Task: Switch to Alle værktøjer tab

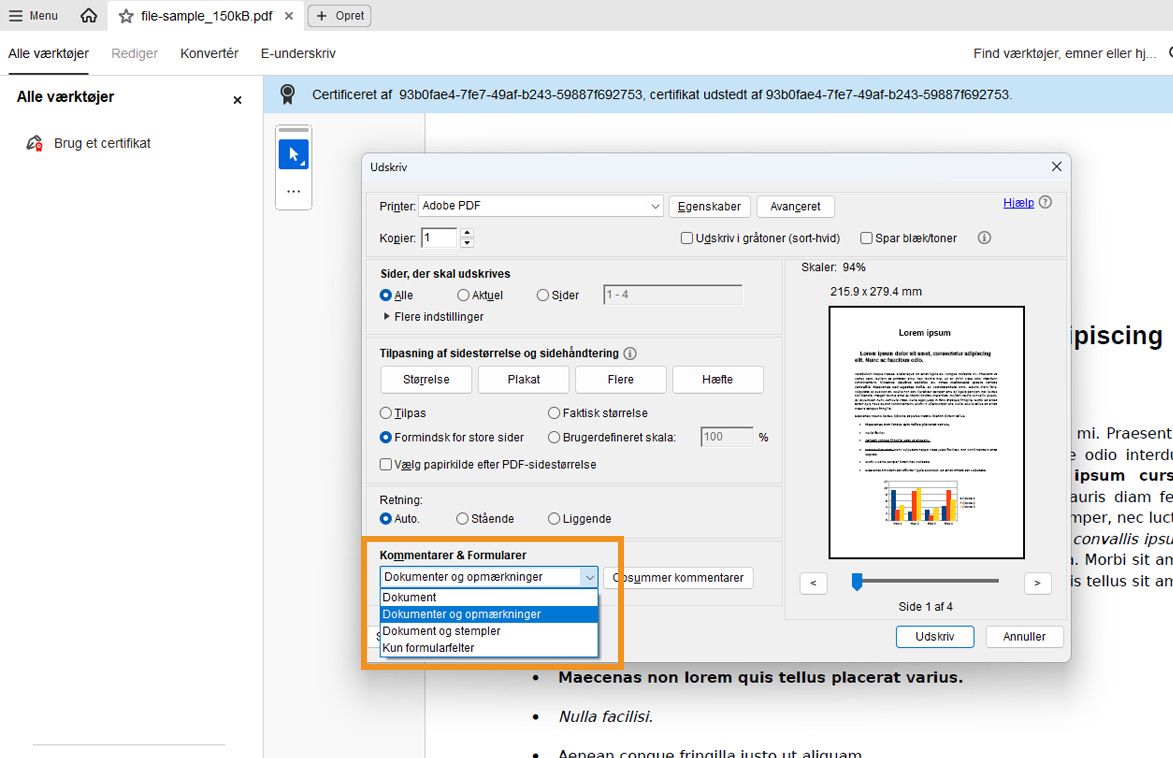Action: pos(49,53)
